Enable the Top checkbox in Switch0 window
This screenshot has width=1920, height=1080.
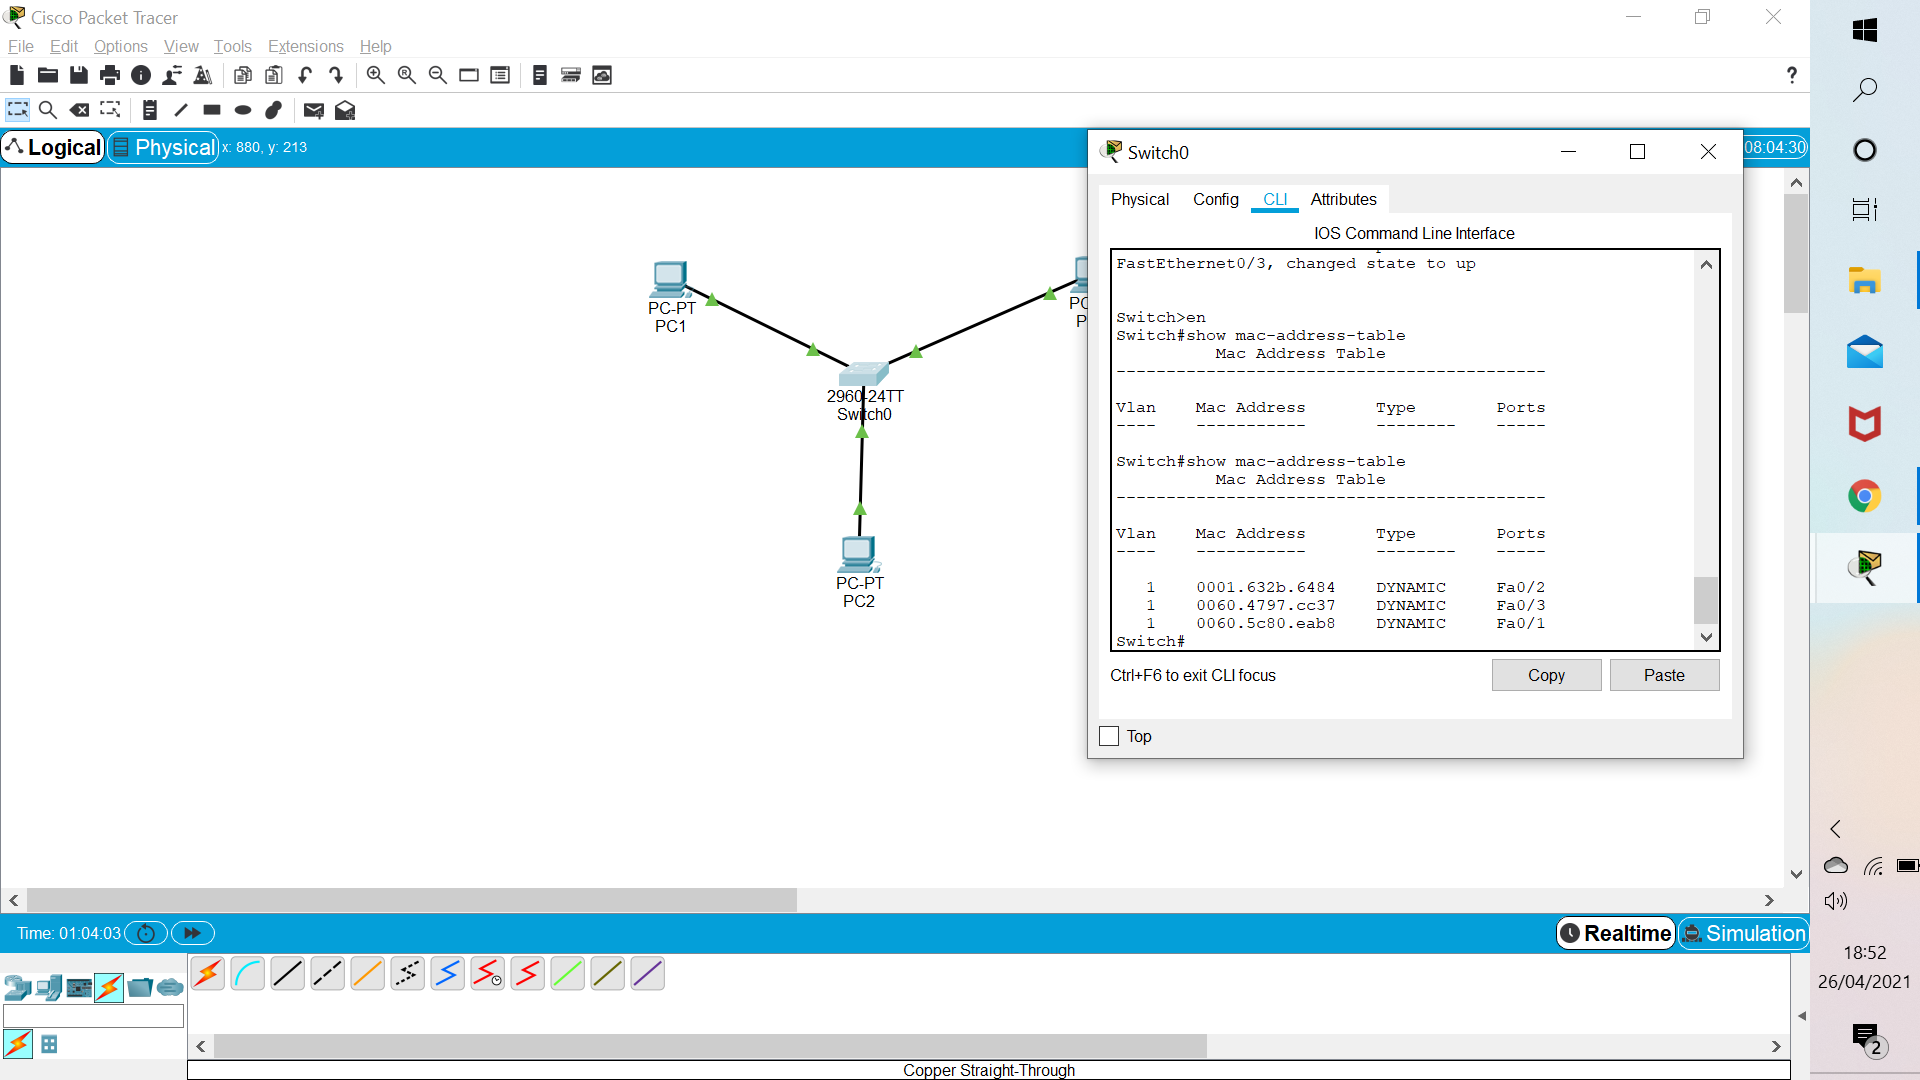click(1109, 736)
